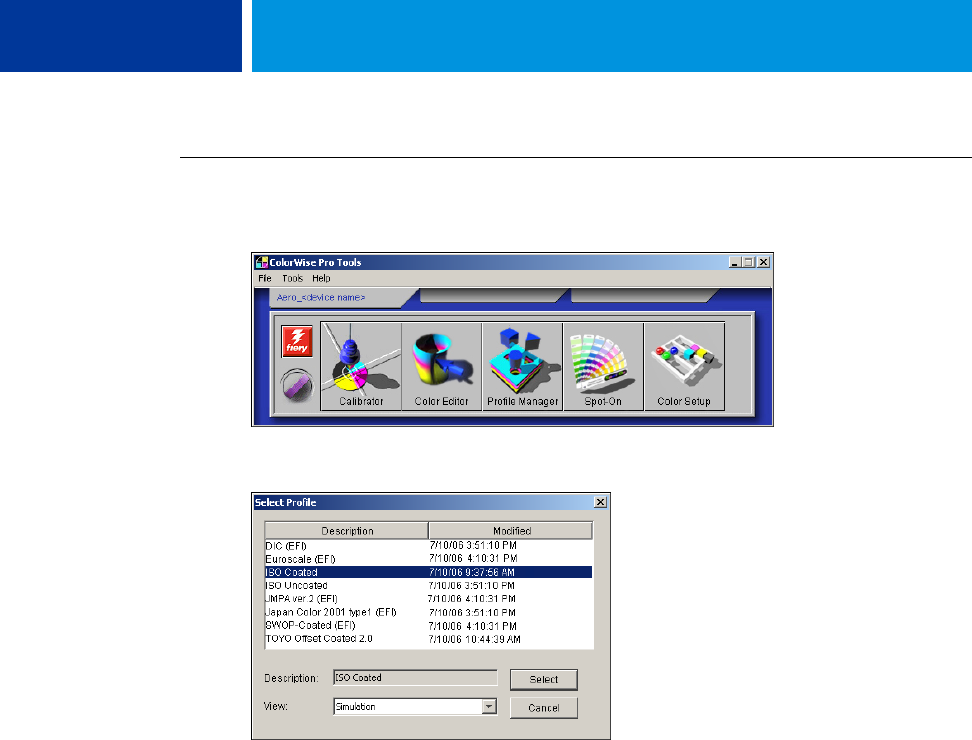The height and width of the screenshot is (740, 972).
Task: Select the ISO Uncoated profile
Action: click(x=428, y=586)
